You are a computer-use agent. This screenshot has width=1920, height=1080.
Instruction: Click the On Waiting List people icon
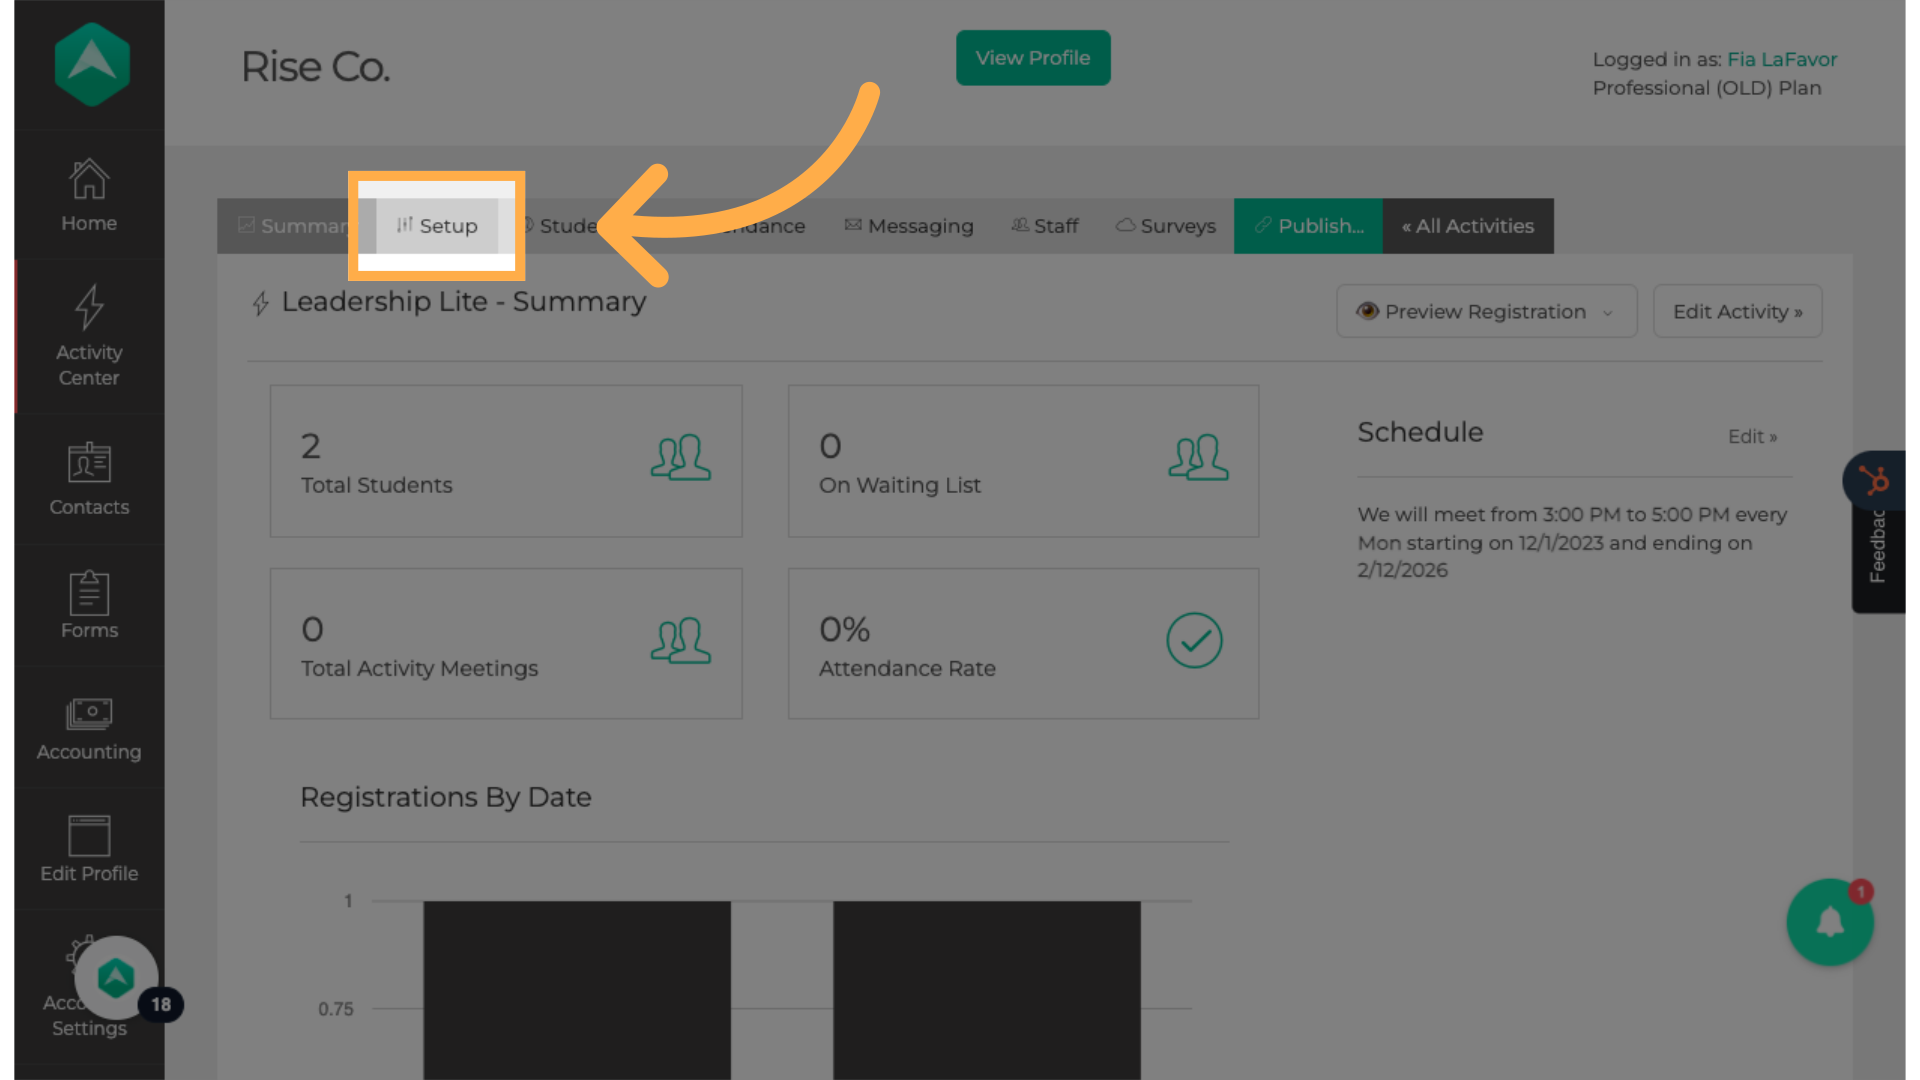coord(1198,458)
